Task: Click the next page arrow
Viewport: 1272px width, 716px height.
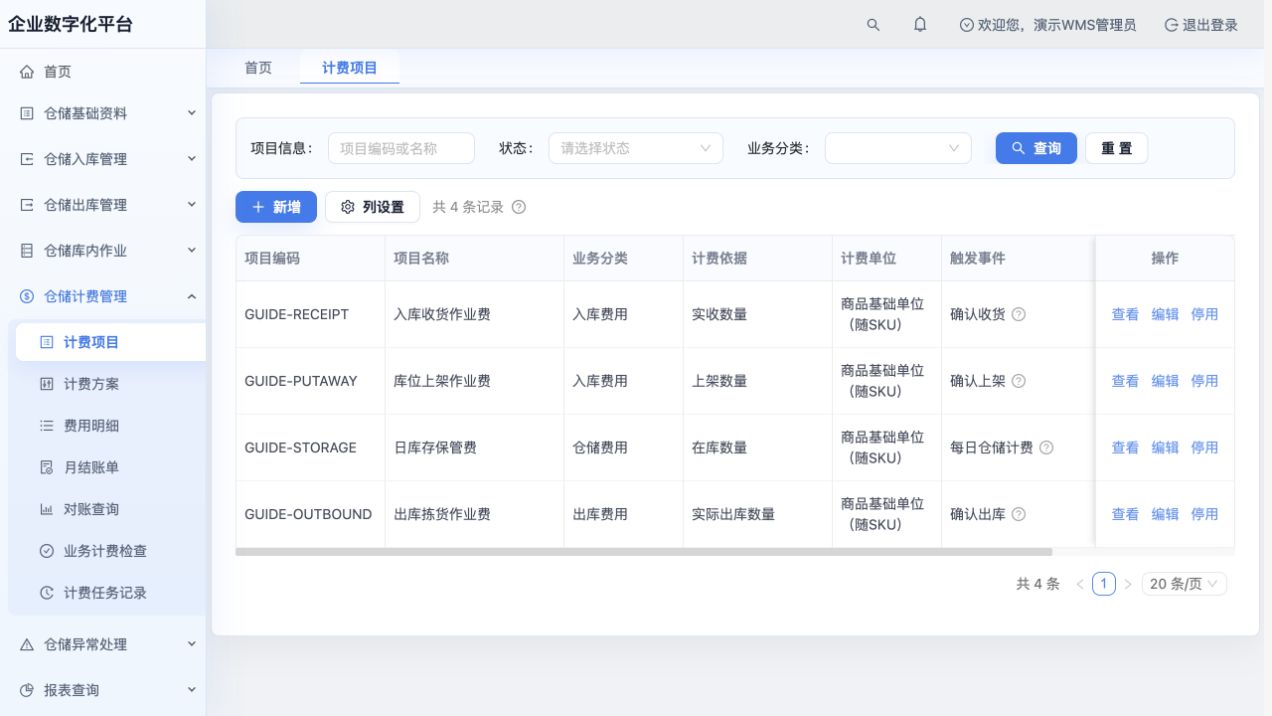Action: coord(1128,584)
